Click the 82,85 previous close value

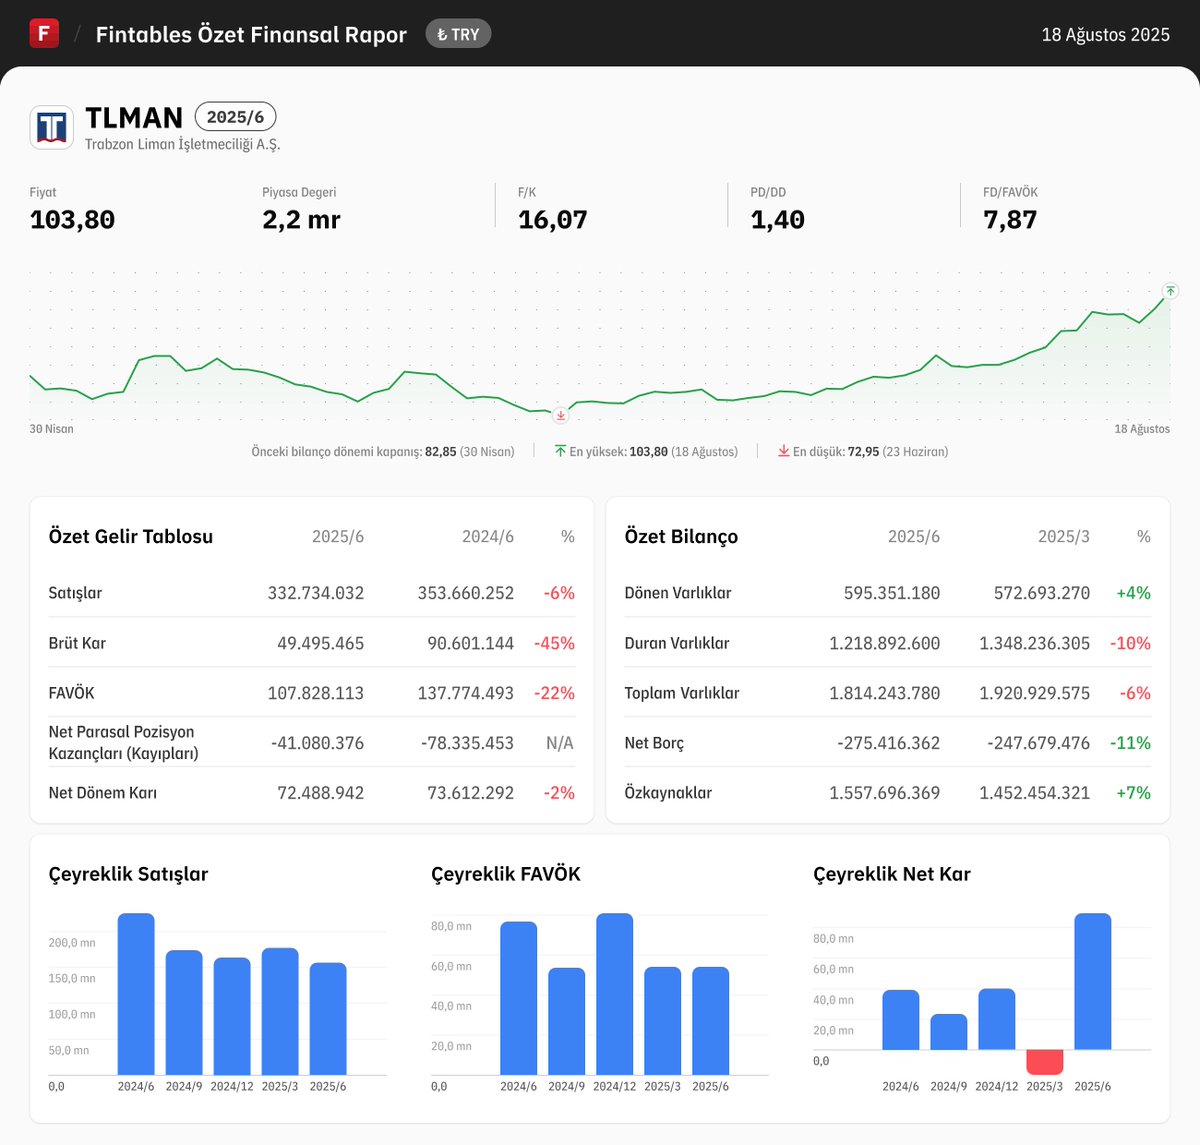click(441, 451)
